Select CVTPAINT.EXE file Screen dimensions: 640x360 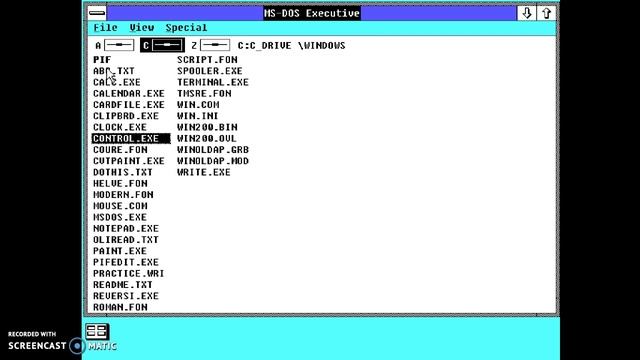click(x=129, y=161)
